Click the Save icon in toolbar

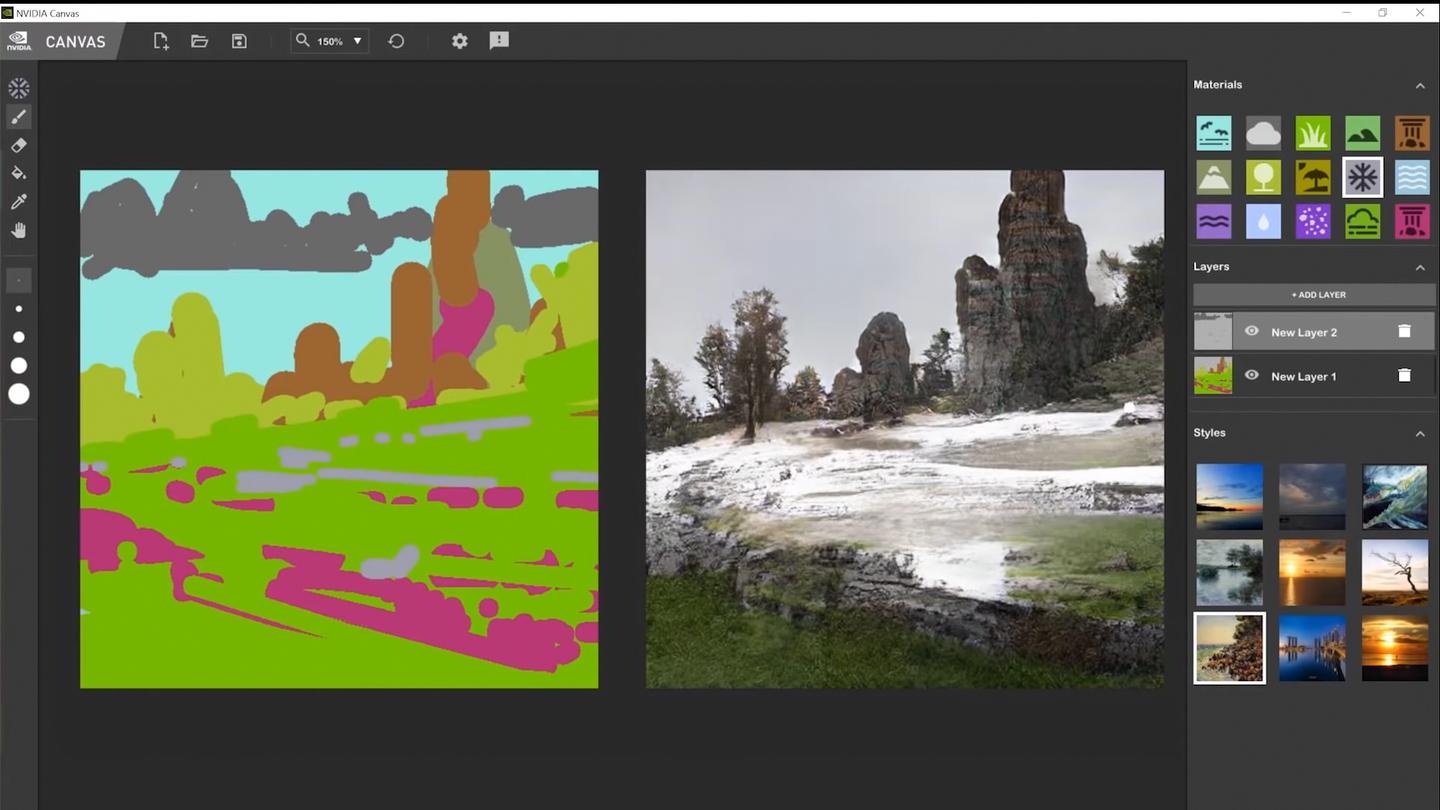pos(239,41)
